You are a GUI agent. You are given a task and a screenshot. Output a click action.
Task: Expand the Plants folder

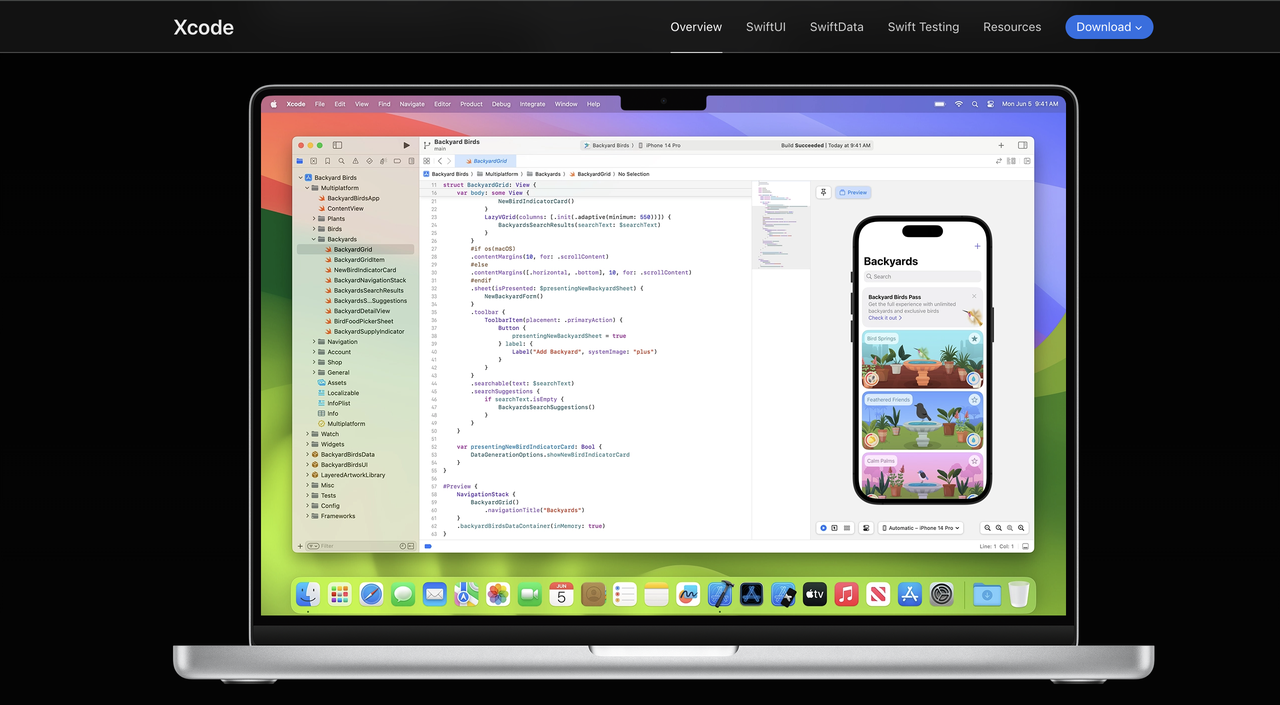coord(314,219)
